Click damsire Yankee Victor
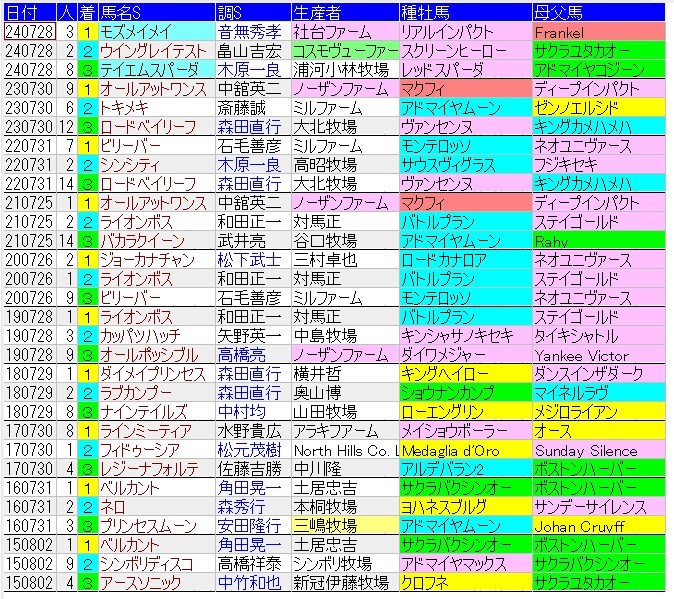The image size is (674, 599). coord(599,355)
